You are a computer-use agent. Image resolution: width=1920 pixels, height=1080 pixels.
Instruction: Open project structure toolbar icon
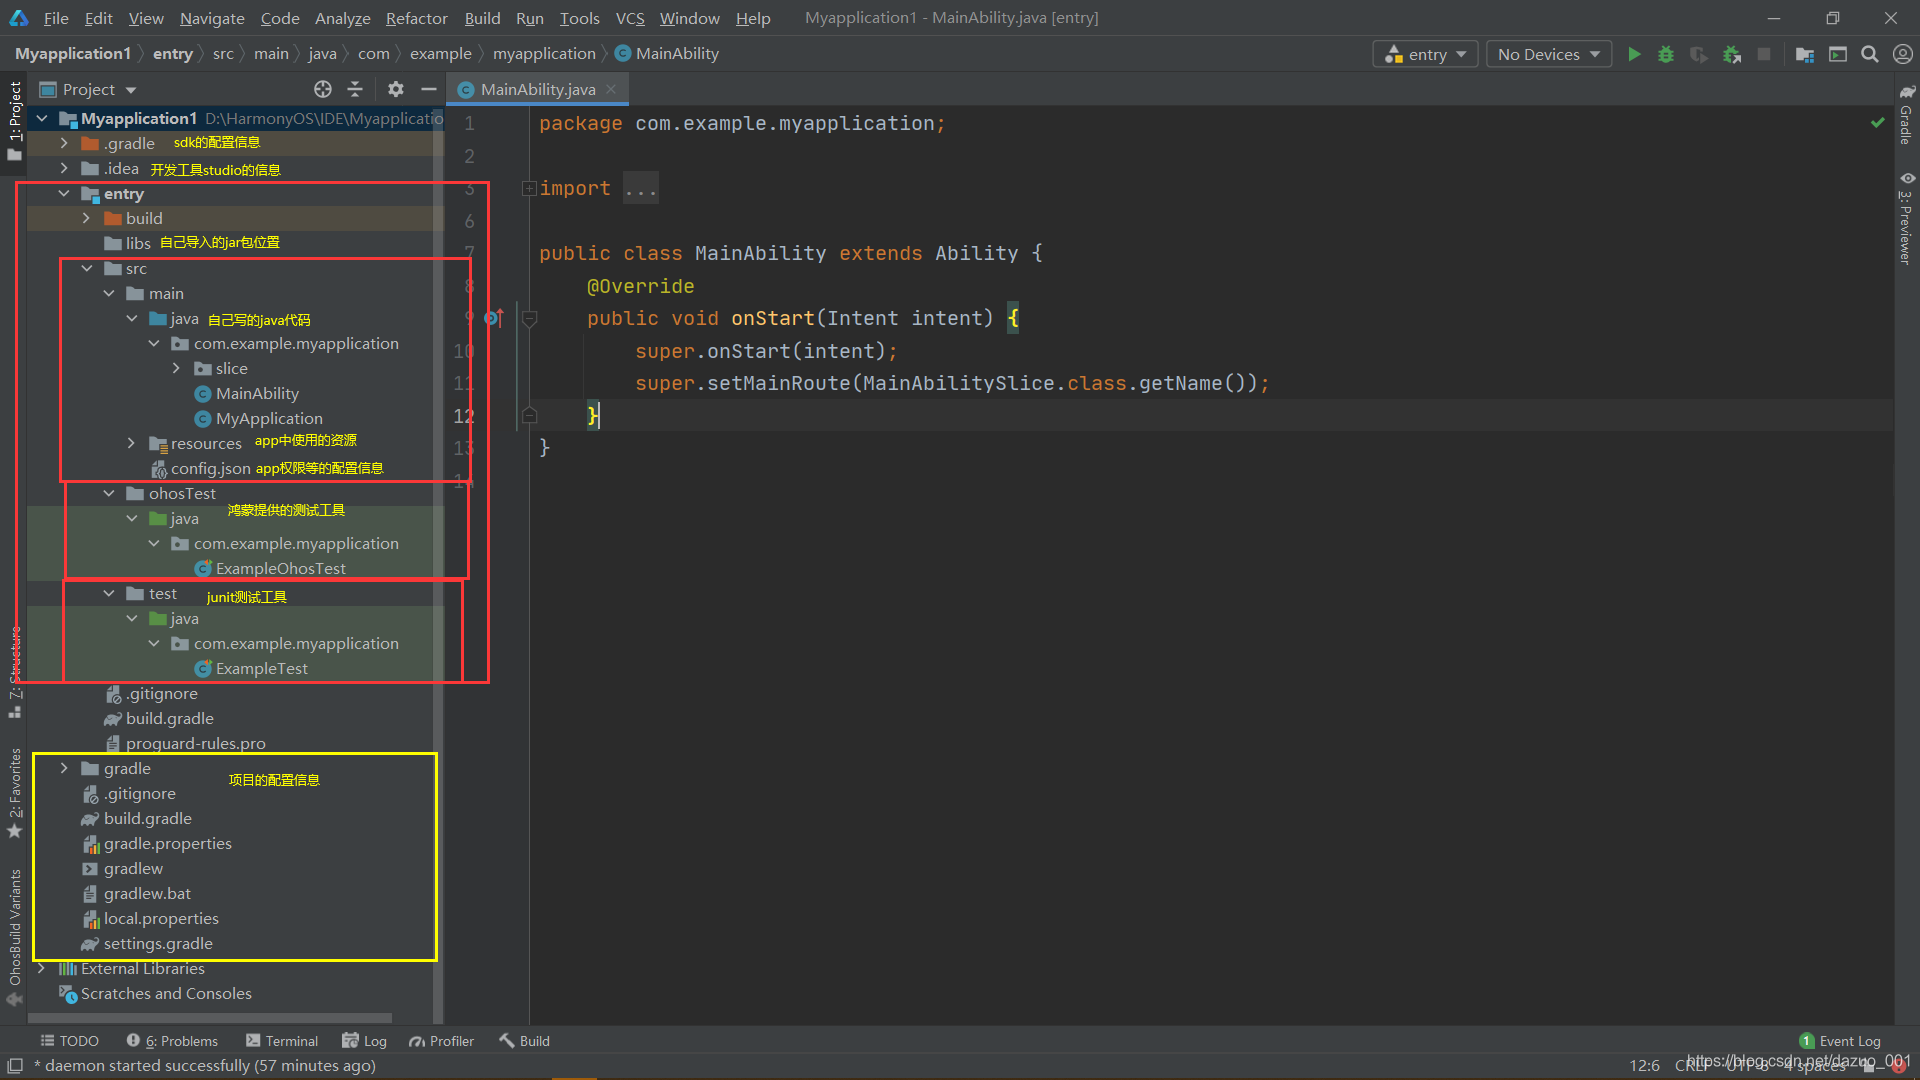(x=1805, y=54)
